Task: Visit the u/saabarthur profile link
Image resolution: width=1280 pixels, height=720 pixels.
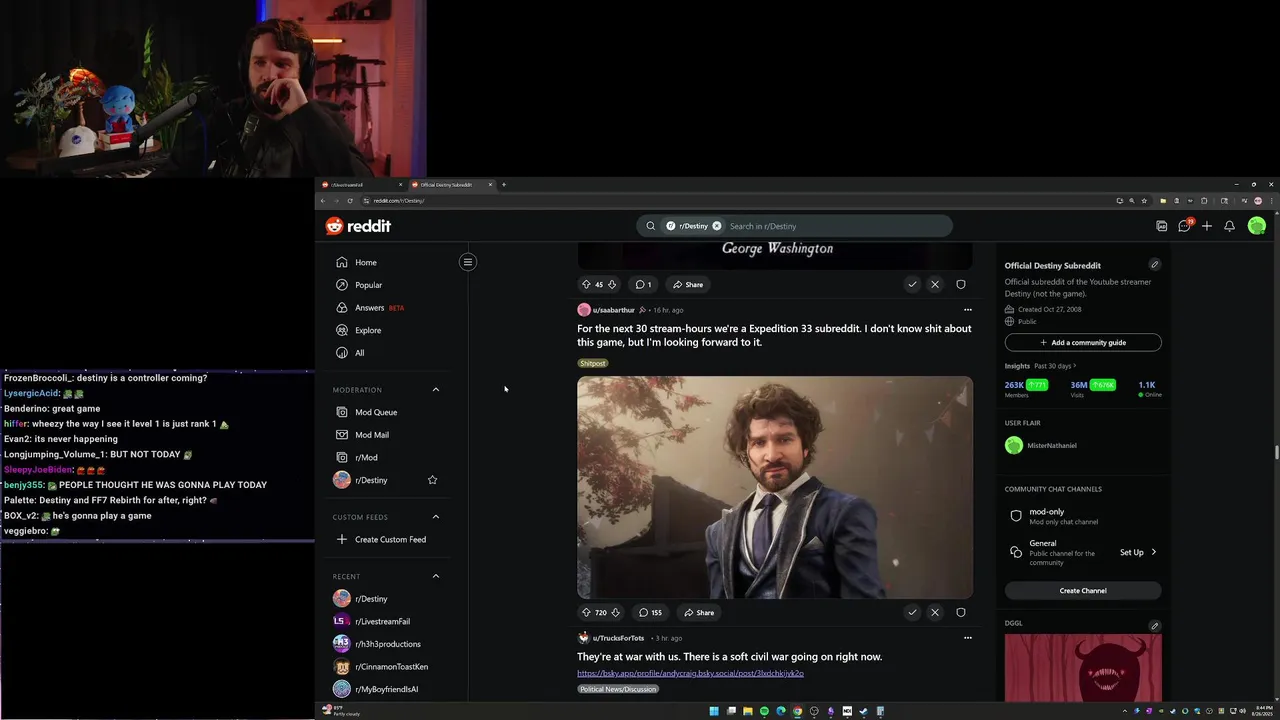Action: [613, 310]
